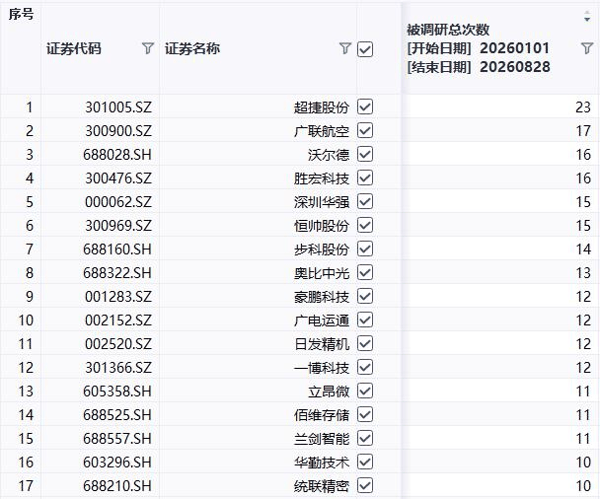Select row number 9
This screenshot has height=499, width=600.
coord(29,297)
